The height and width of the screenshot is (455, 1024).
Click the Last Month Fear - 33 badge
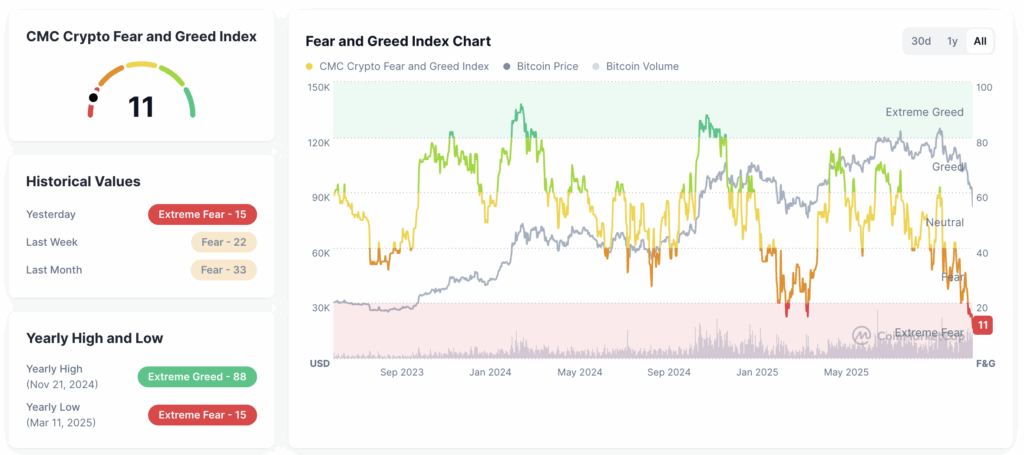point(224,270)
